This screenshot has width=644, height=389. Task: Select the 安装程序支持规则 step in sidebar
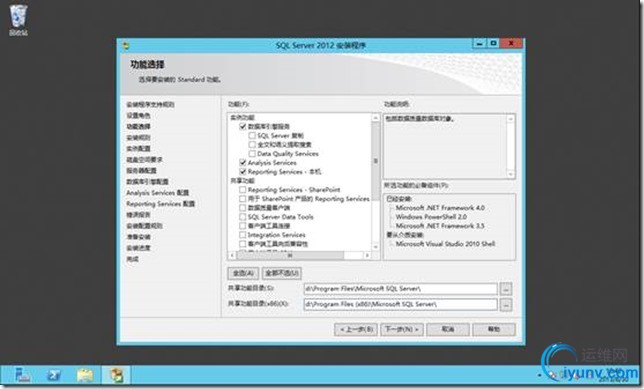point(150,105)
